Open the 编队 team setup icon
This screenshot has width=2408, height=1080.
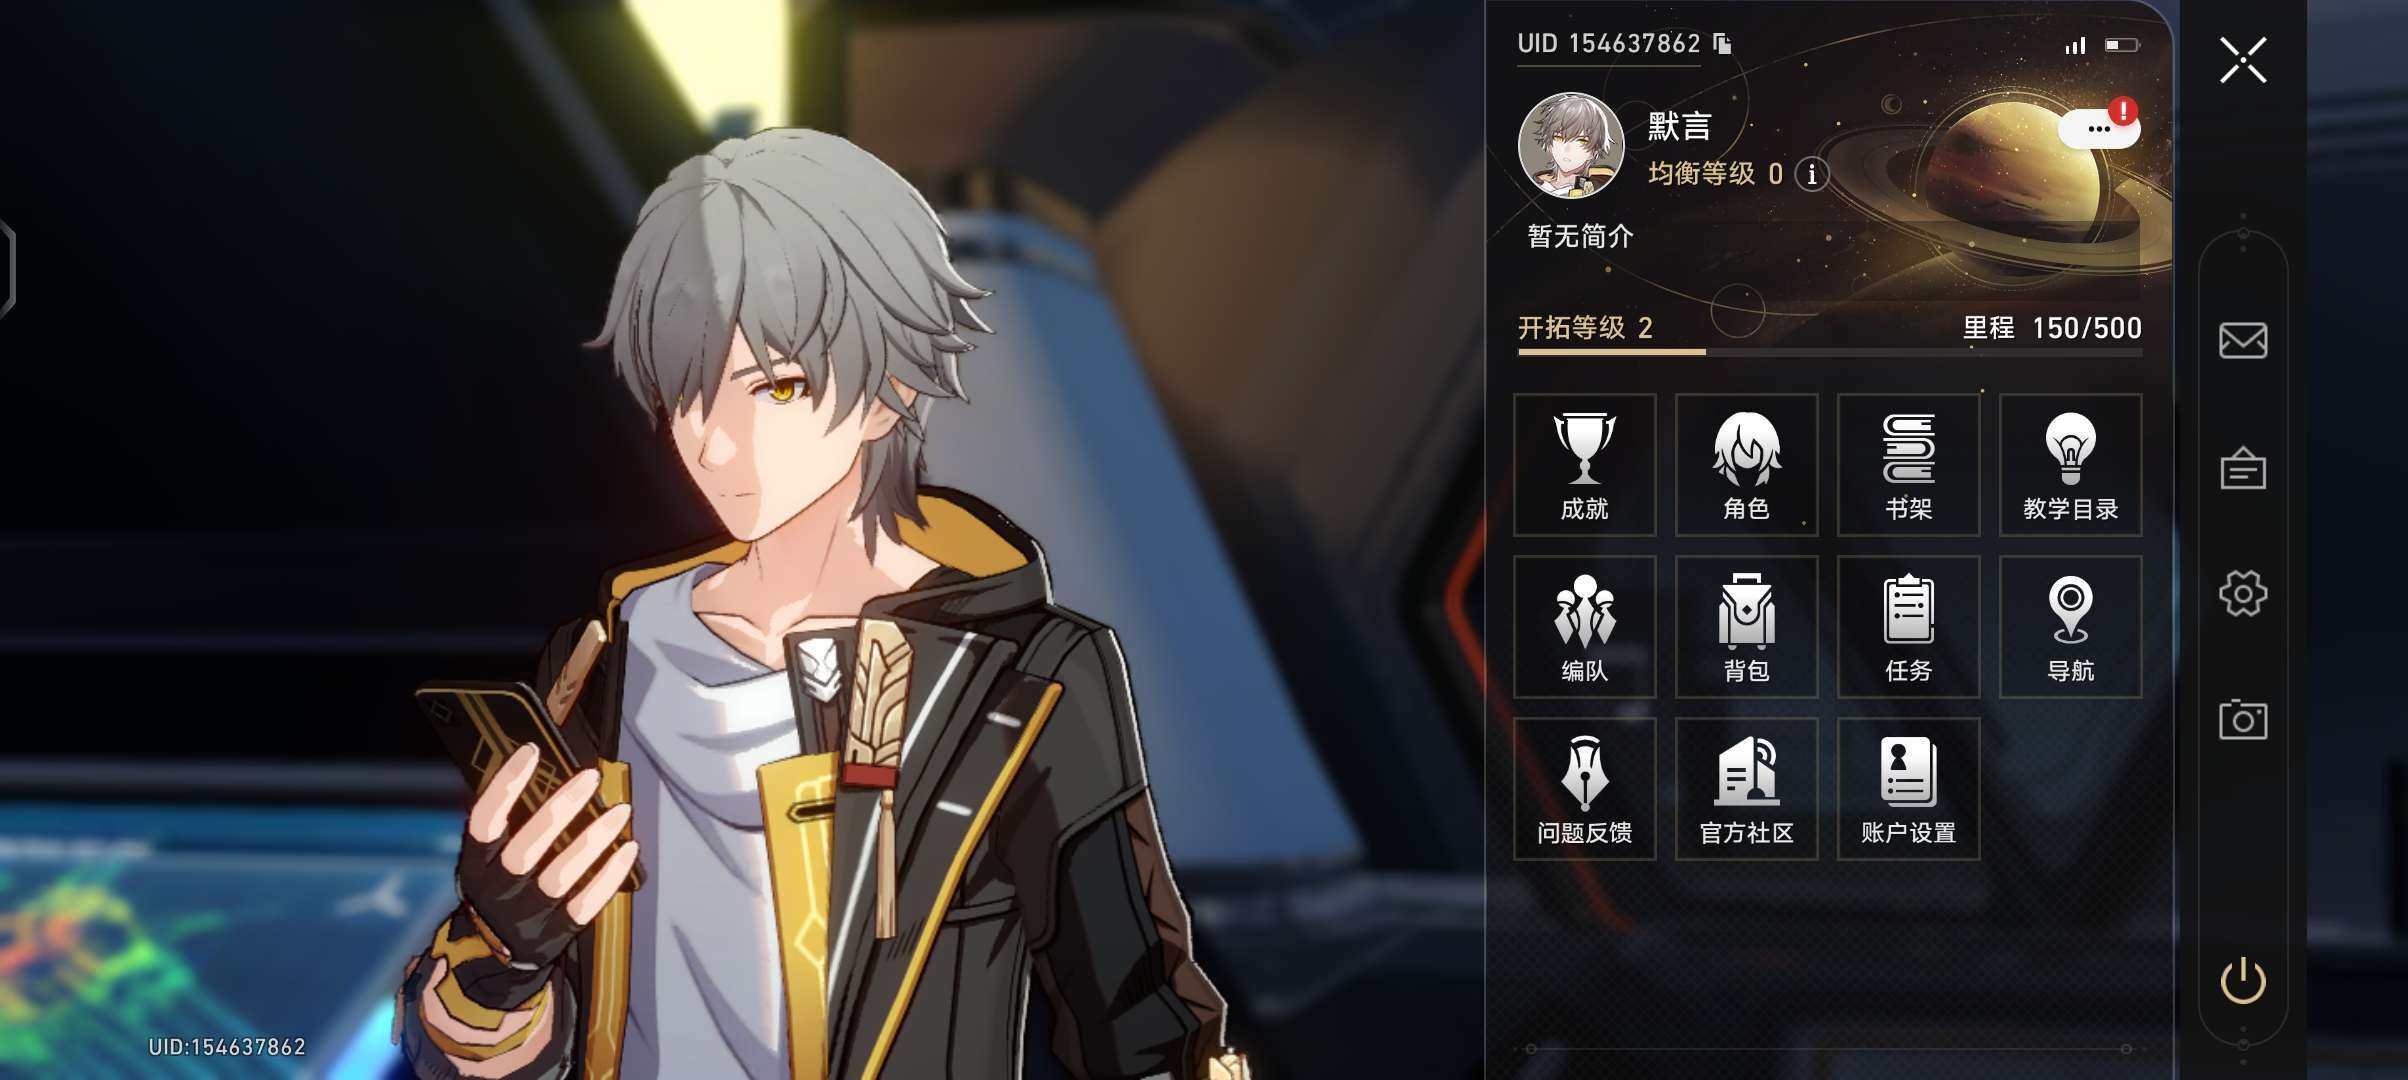pos(1584,627)
